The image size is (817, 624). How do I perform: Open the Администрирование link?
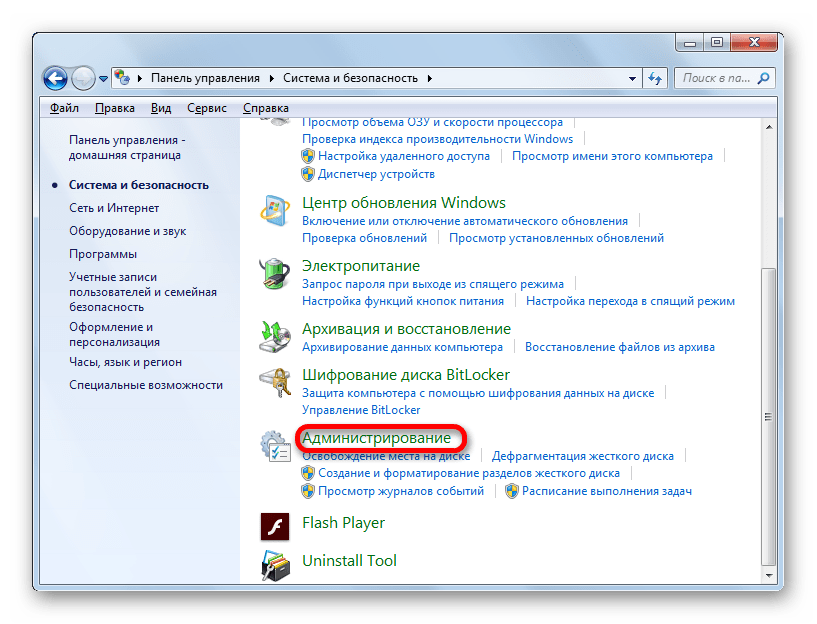click(376, 438)
